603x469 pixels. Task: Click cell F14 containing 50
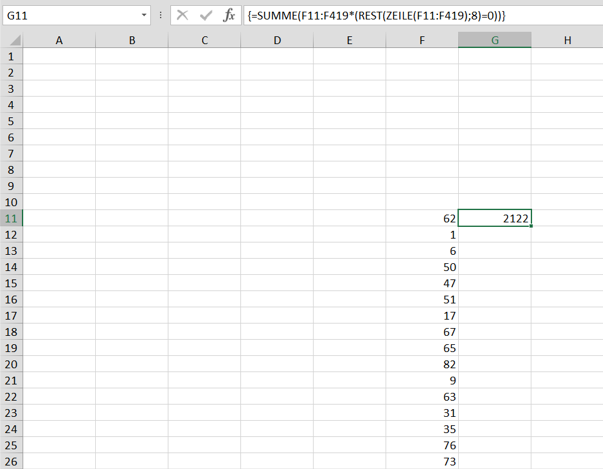click(x=422, y=267)
